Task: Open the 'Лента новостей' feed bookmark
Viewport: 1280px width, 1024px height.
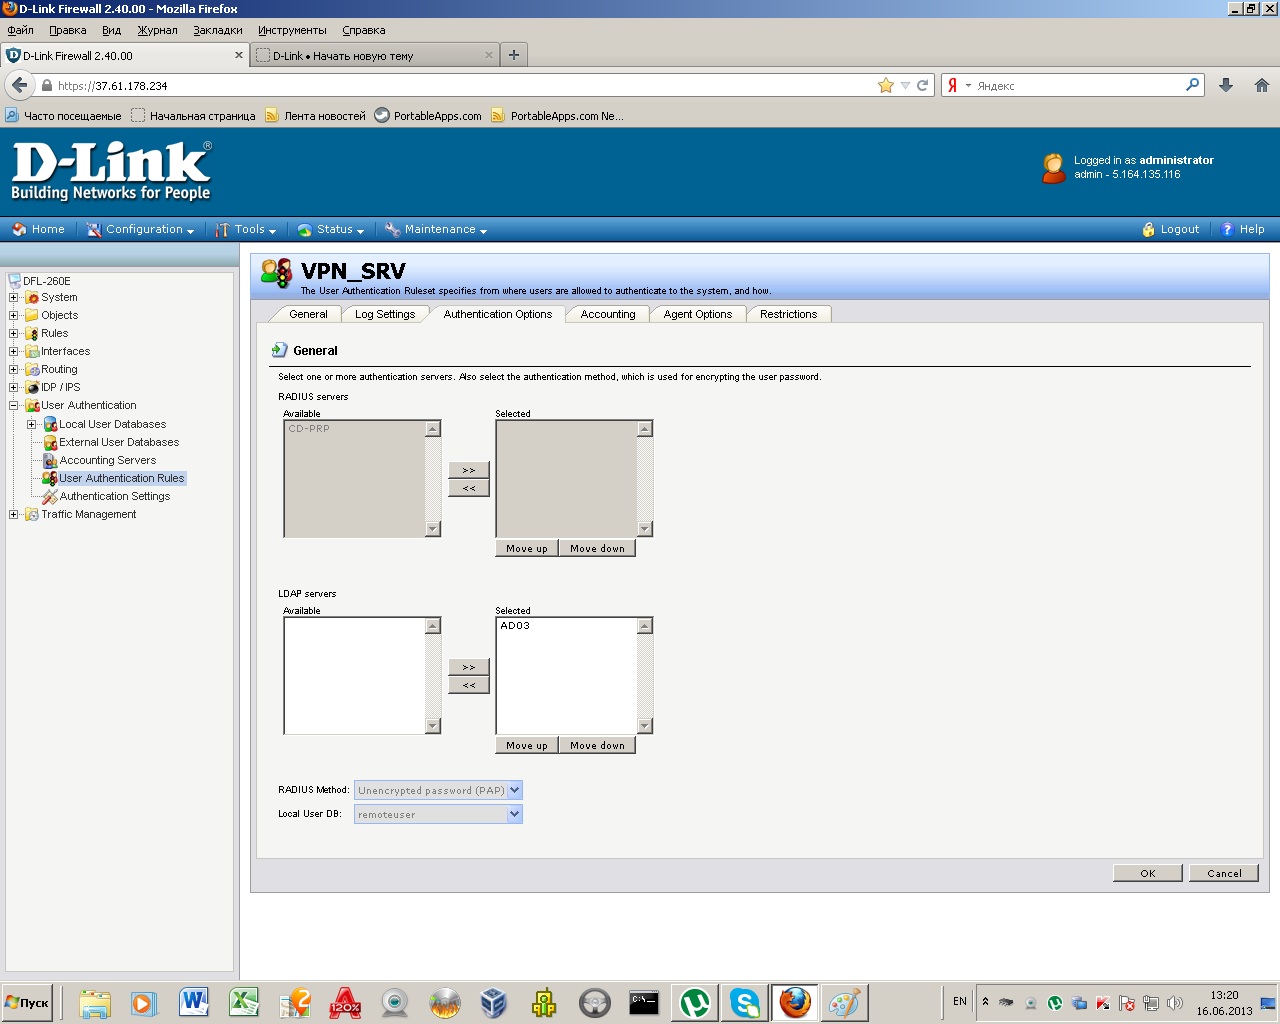Action: [x=315, y=116]
